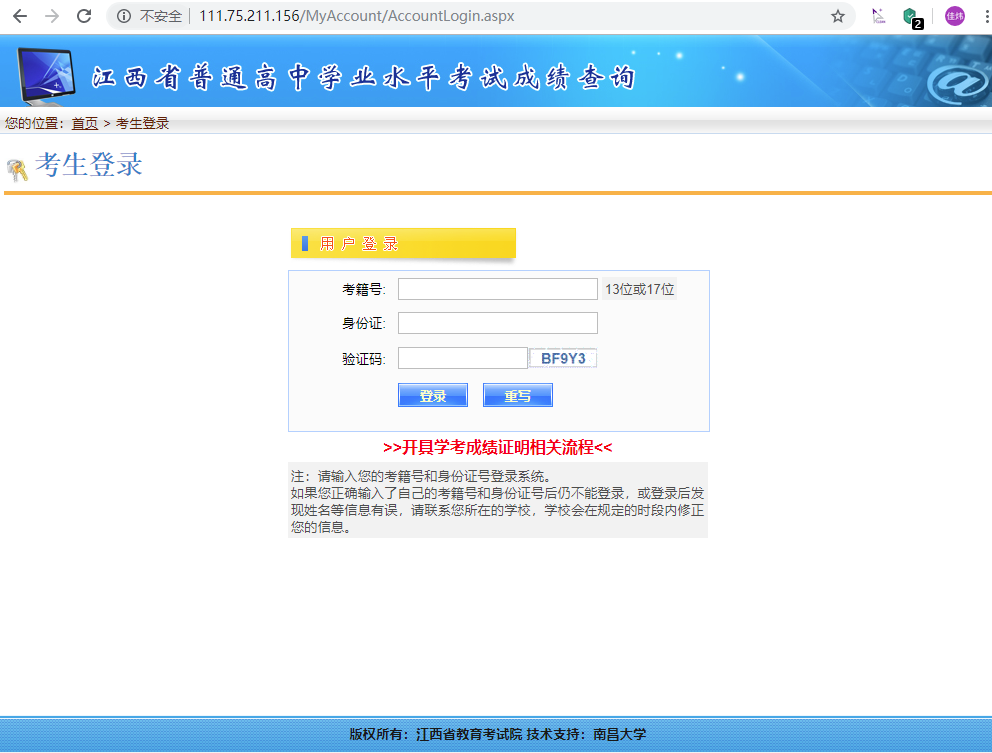Screen dimensions: 992x753
Task: Click the computer monitor logo in banner
Action: pos(46,76)
